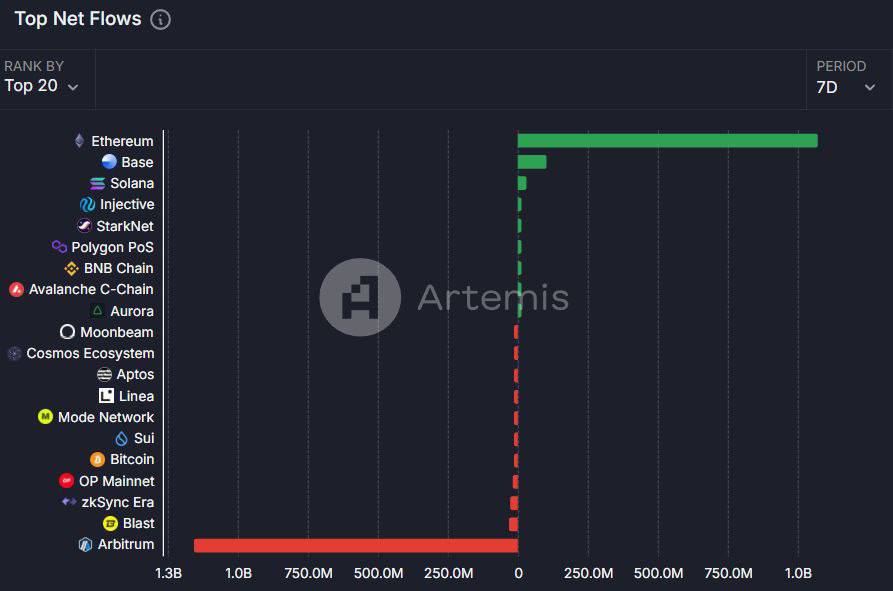Click the Moonbeam ring icon
Viewport: 893px width, 591px height.
(x=67, y=332)
